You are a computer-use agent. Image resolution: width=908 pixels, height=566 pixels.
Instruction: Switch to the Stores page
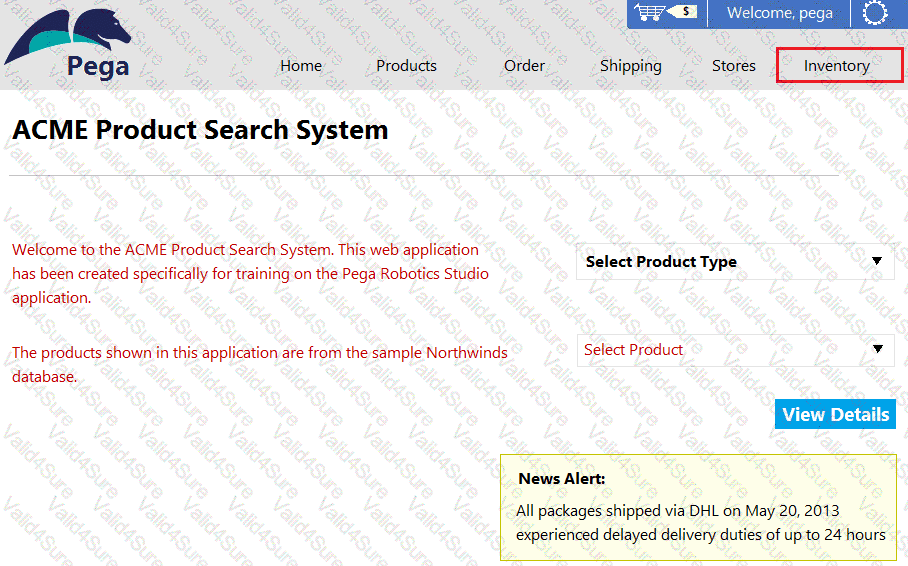[x=733, y=66]
